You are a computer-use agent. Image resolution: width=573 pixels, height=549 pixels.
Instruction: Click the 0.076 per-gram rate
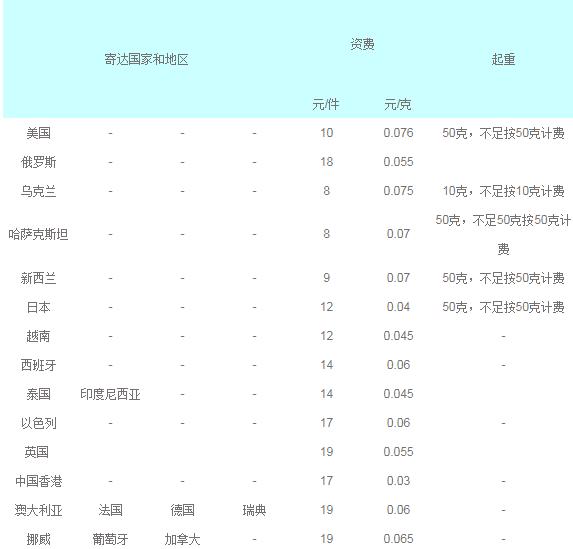pyautogui.click(x=398, y=133)
